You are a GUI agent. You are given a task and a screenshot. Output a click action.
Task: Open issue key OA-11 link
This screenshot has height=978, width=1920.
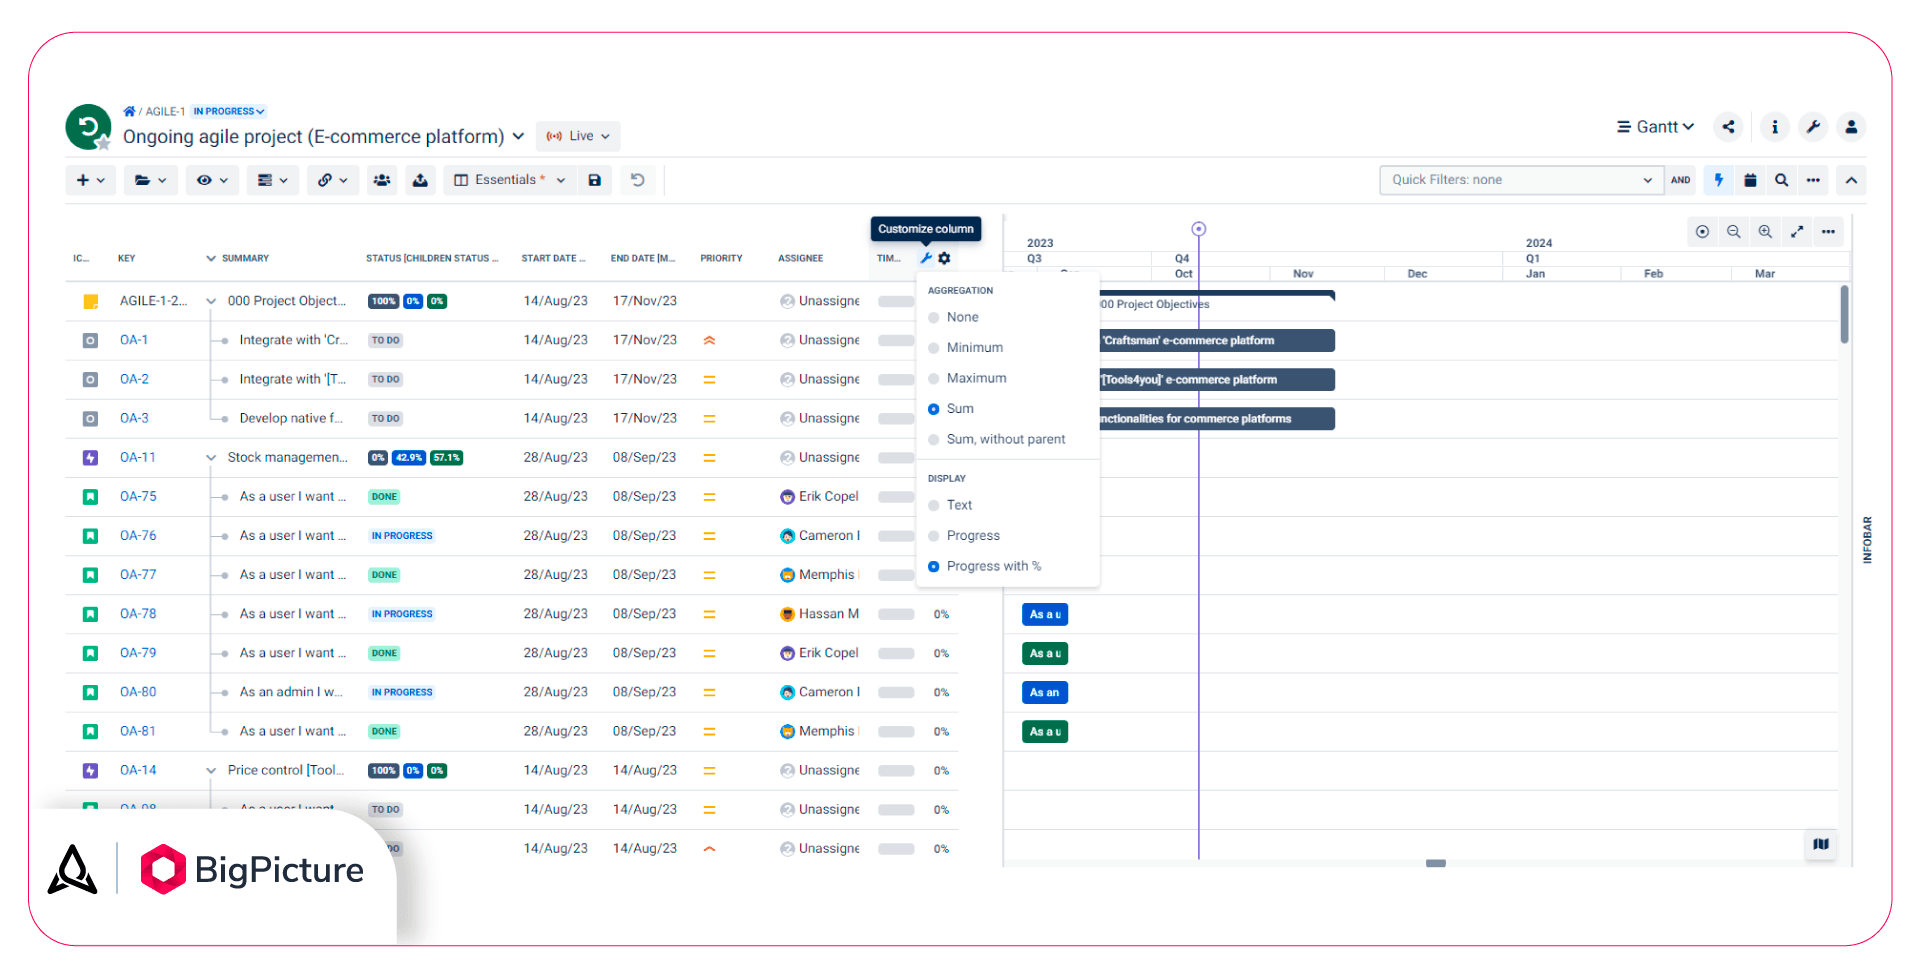pyautogui.click(x=138, y=457)
